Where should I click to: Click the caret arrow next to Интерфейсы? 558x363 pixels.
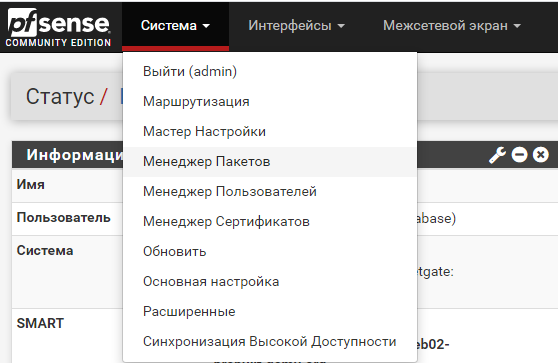click(341, 26)
